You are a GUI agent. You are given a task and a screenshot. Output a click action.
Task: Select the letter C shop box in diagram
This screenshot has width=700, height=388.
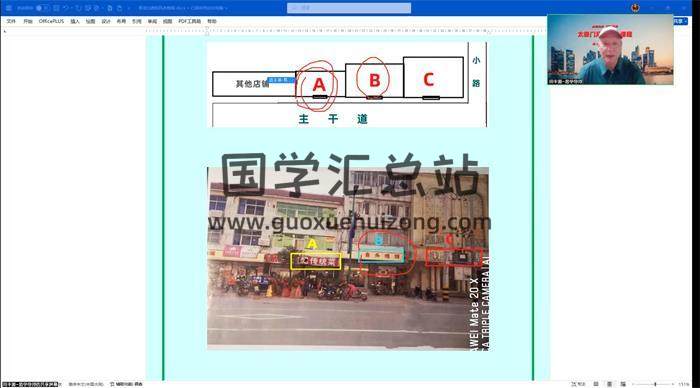coord(433,77)
